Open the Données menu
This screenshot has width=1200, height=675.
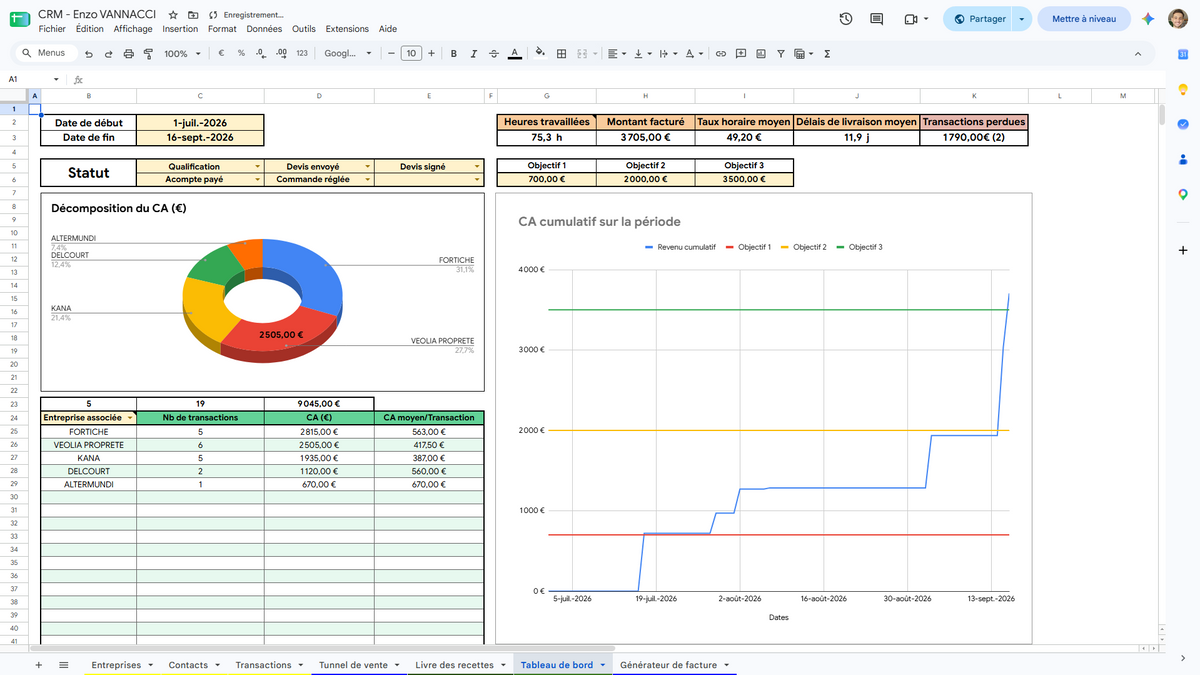[x=264, y=29]
